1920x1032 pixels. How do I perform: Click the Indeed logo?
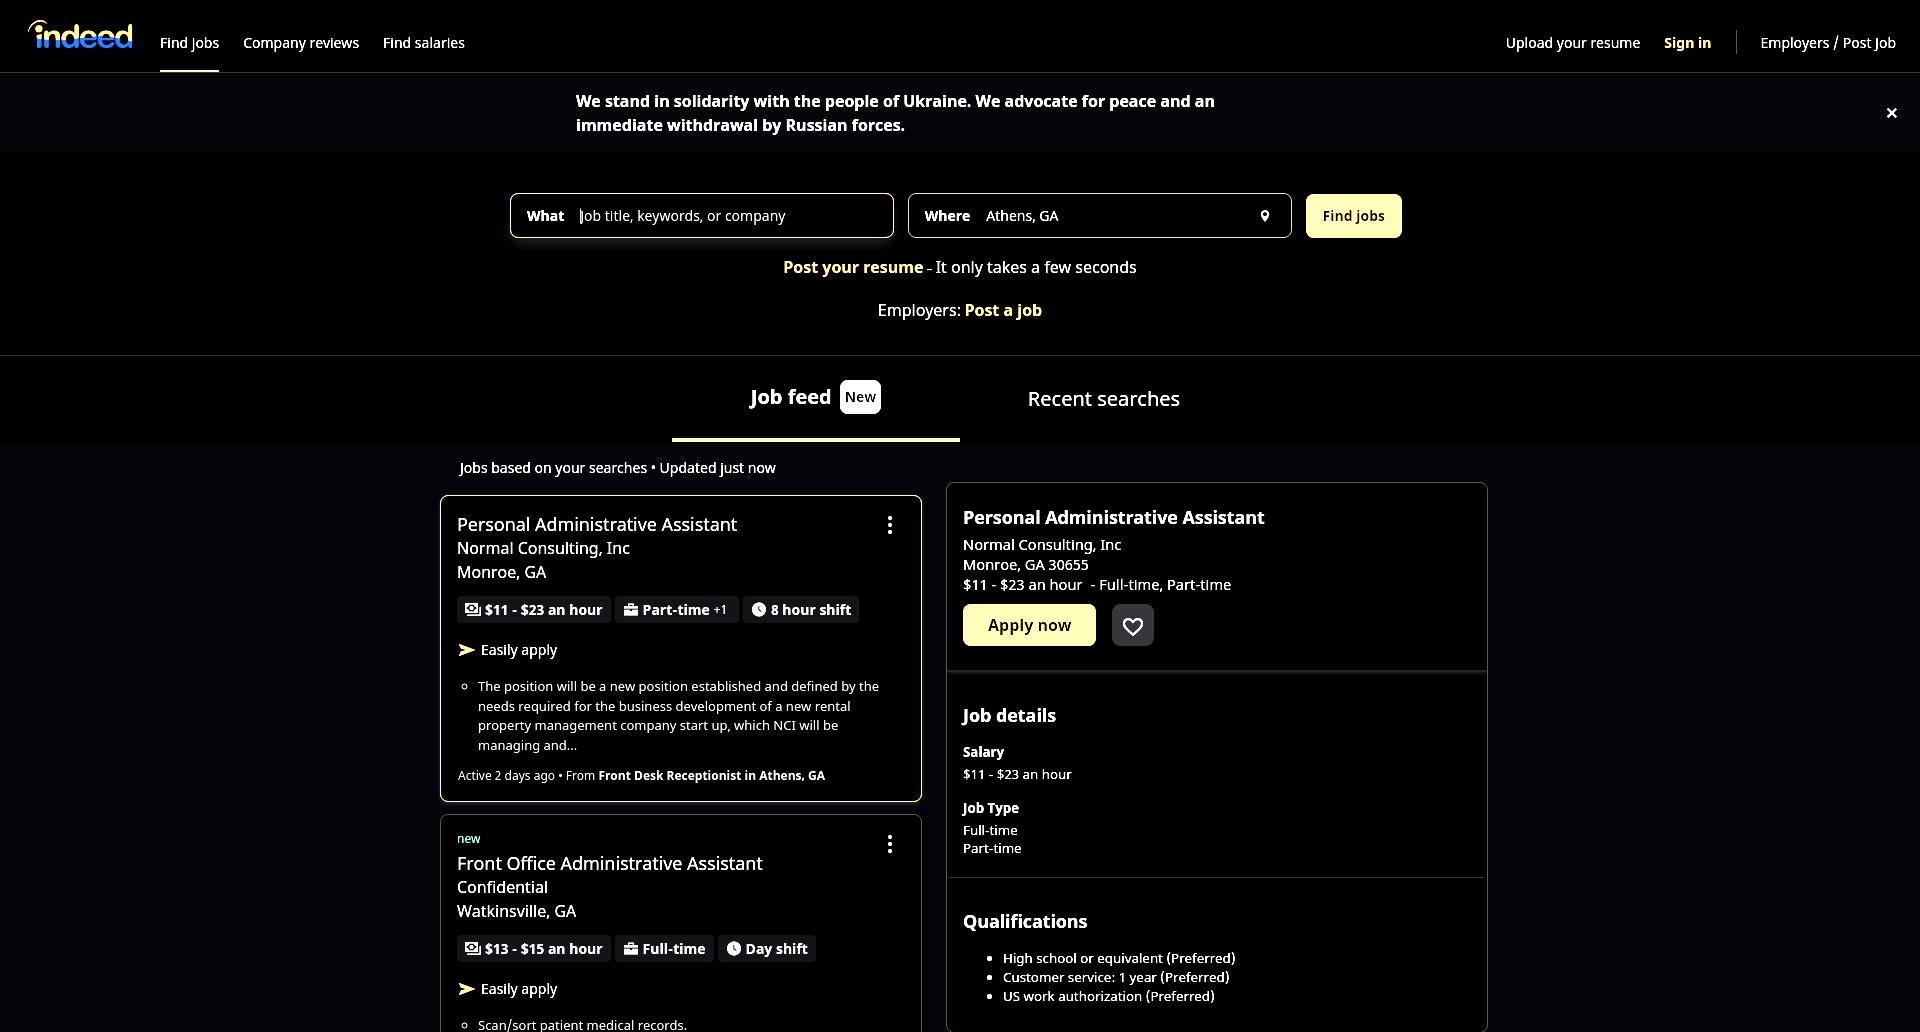(80, 36)
